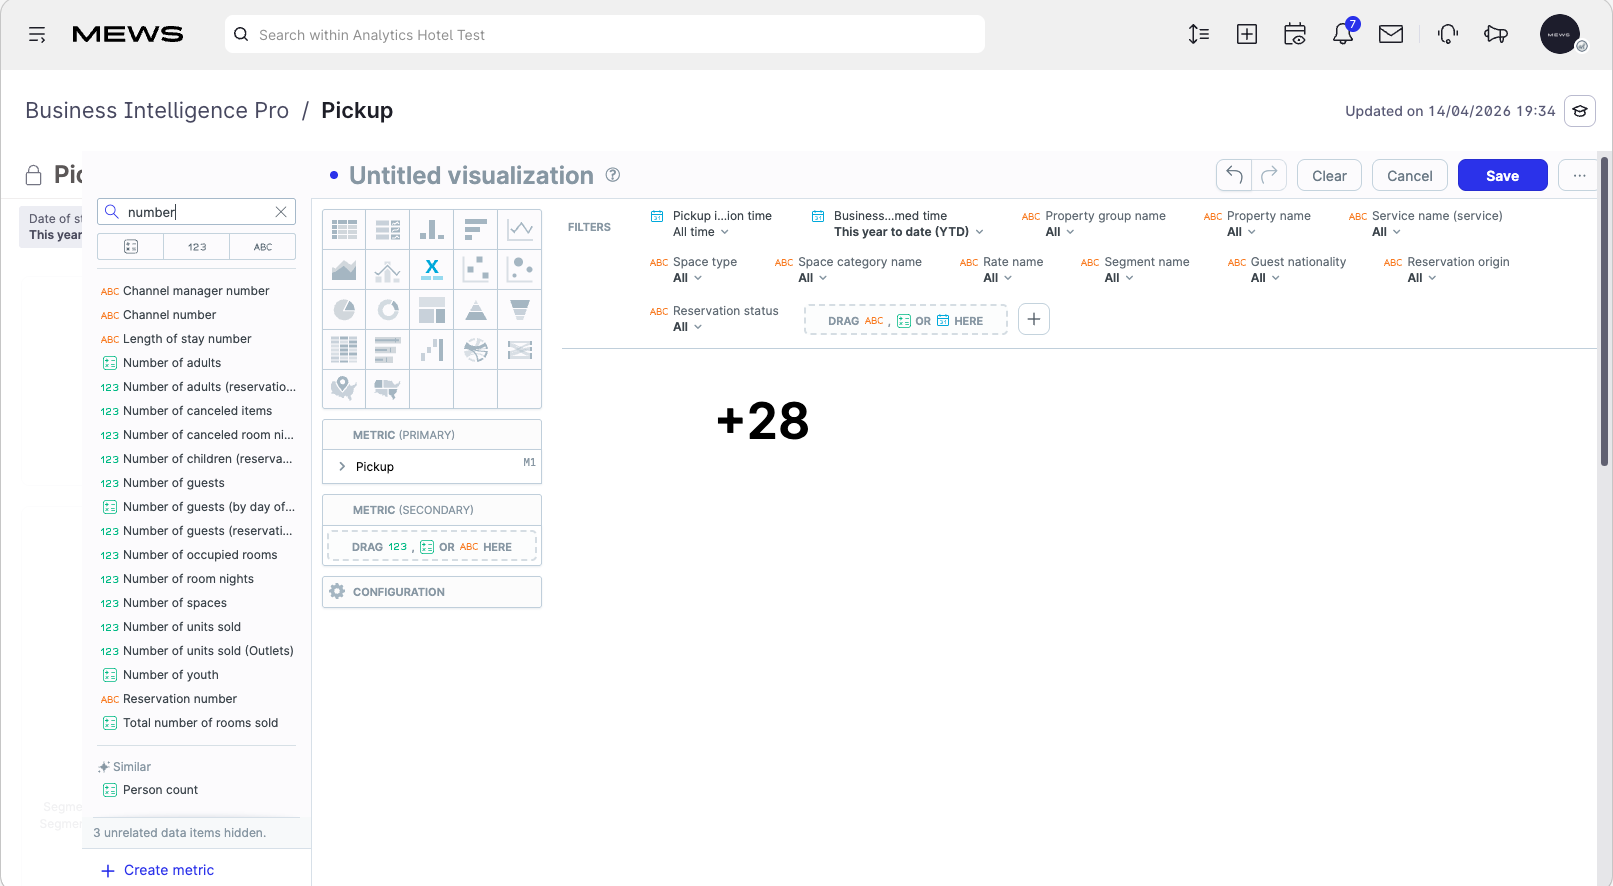Viewport: 1613px width, 886px height.
Task: Open the Property name filter dropdown
Action: pyautogui.click(x=1257, y=224)
